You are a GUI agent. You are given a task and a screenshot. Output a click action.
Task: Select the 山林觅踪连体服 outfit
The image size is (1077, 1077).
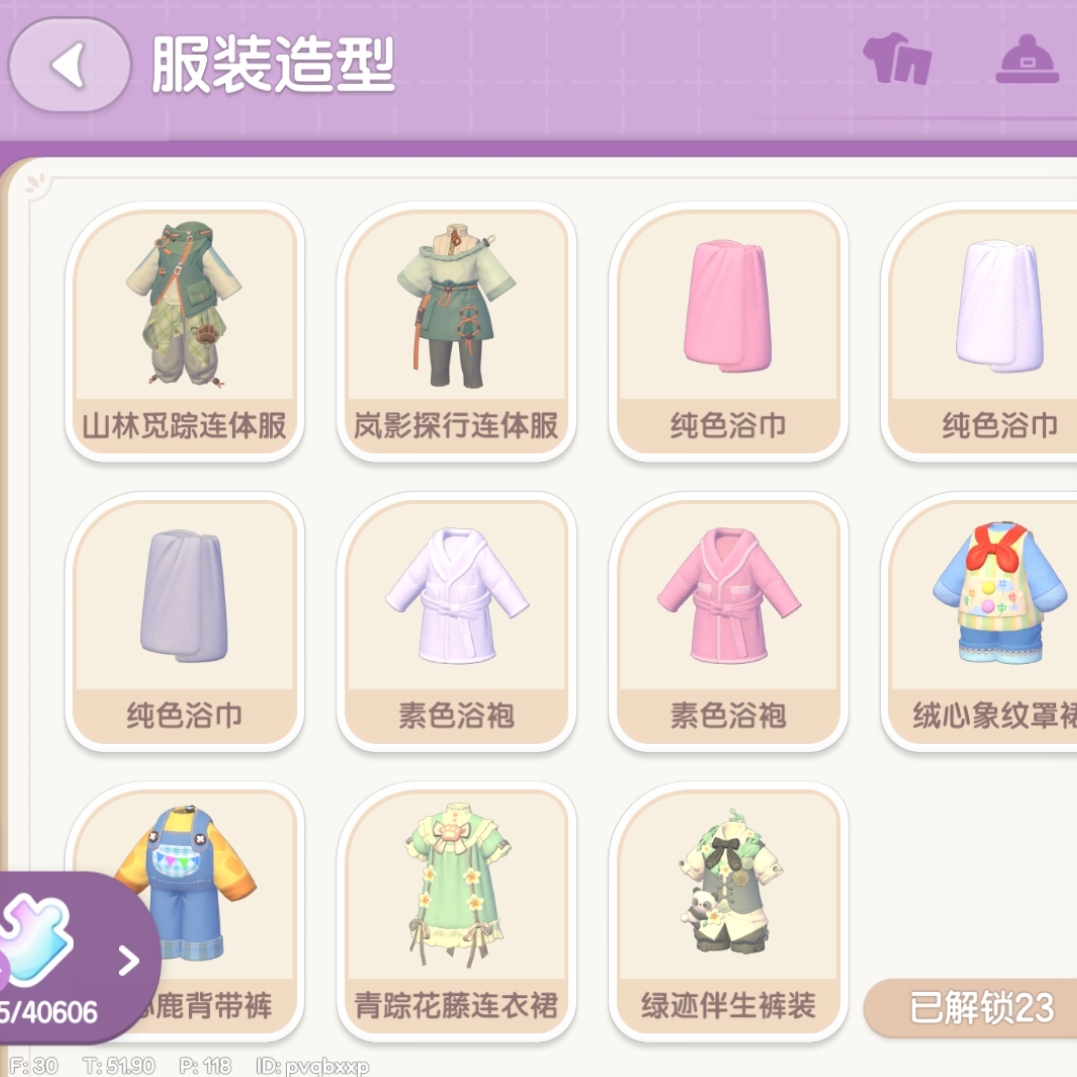185,332
